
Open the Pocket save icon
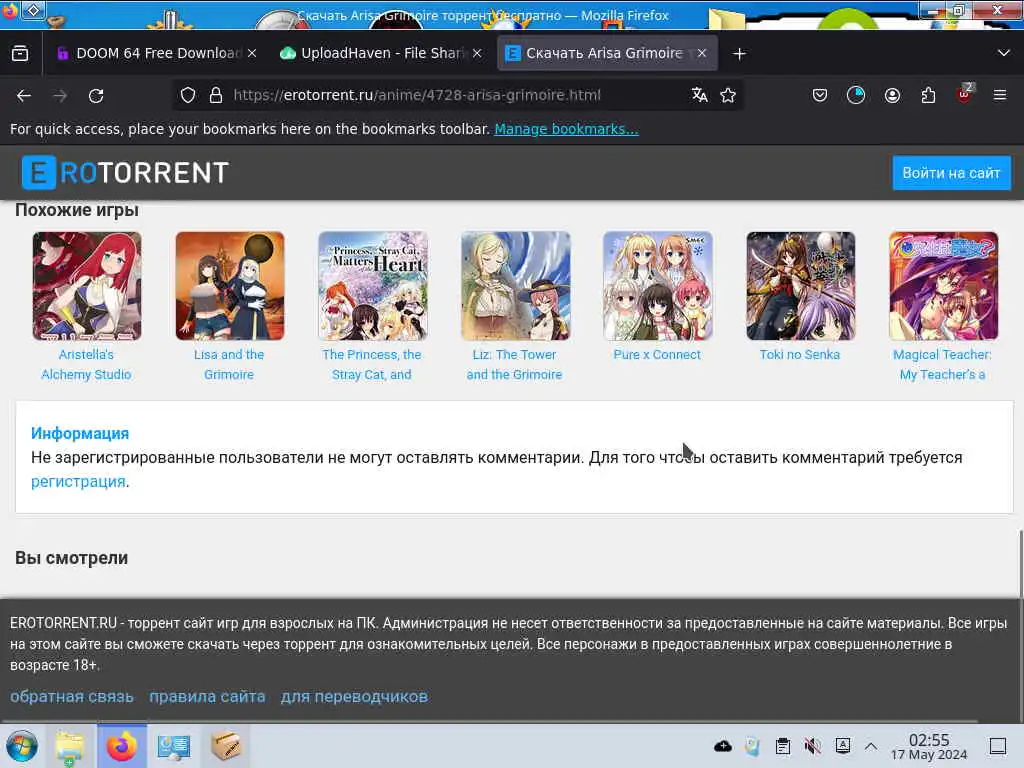click(x=820, y=95)
